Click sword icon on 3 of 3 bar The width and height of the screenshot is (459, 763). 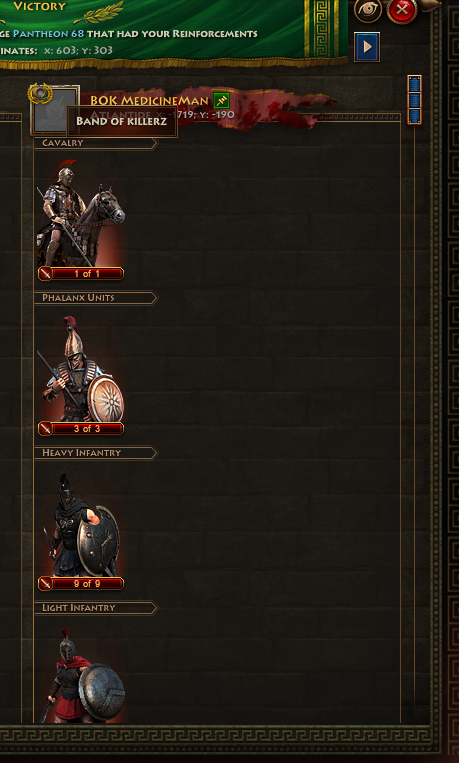pyautogui.click(x=45, y=428)
